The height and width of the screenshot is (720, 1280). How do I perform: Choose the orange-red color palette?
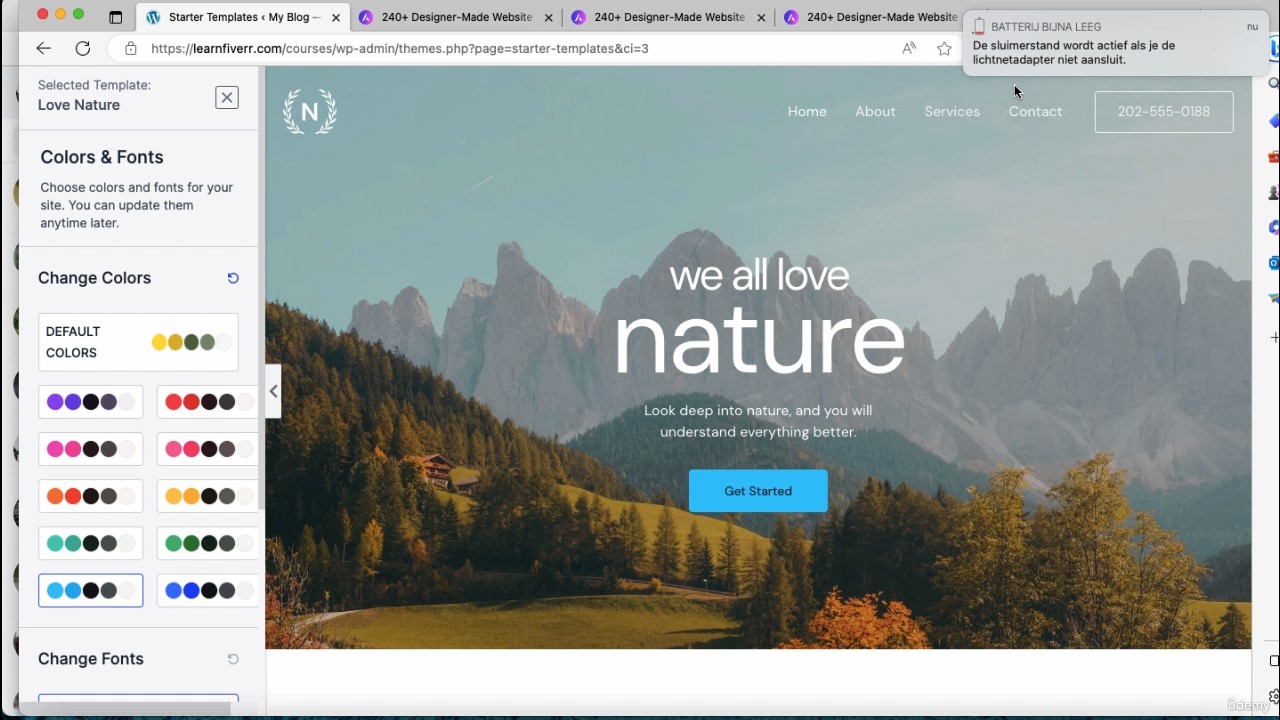pos(91,496)
